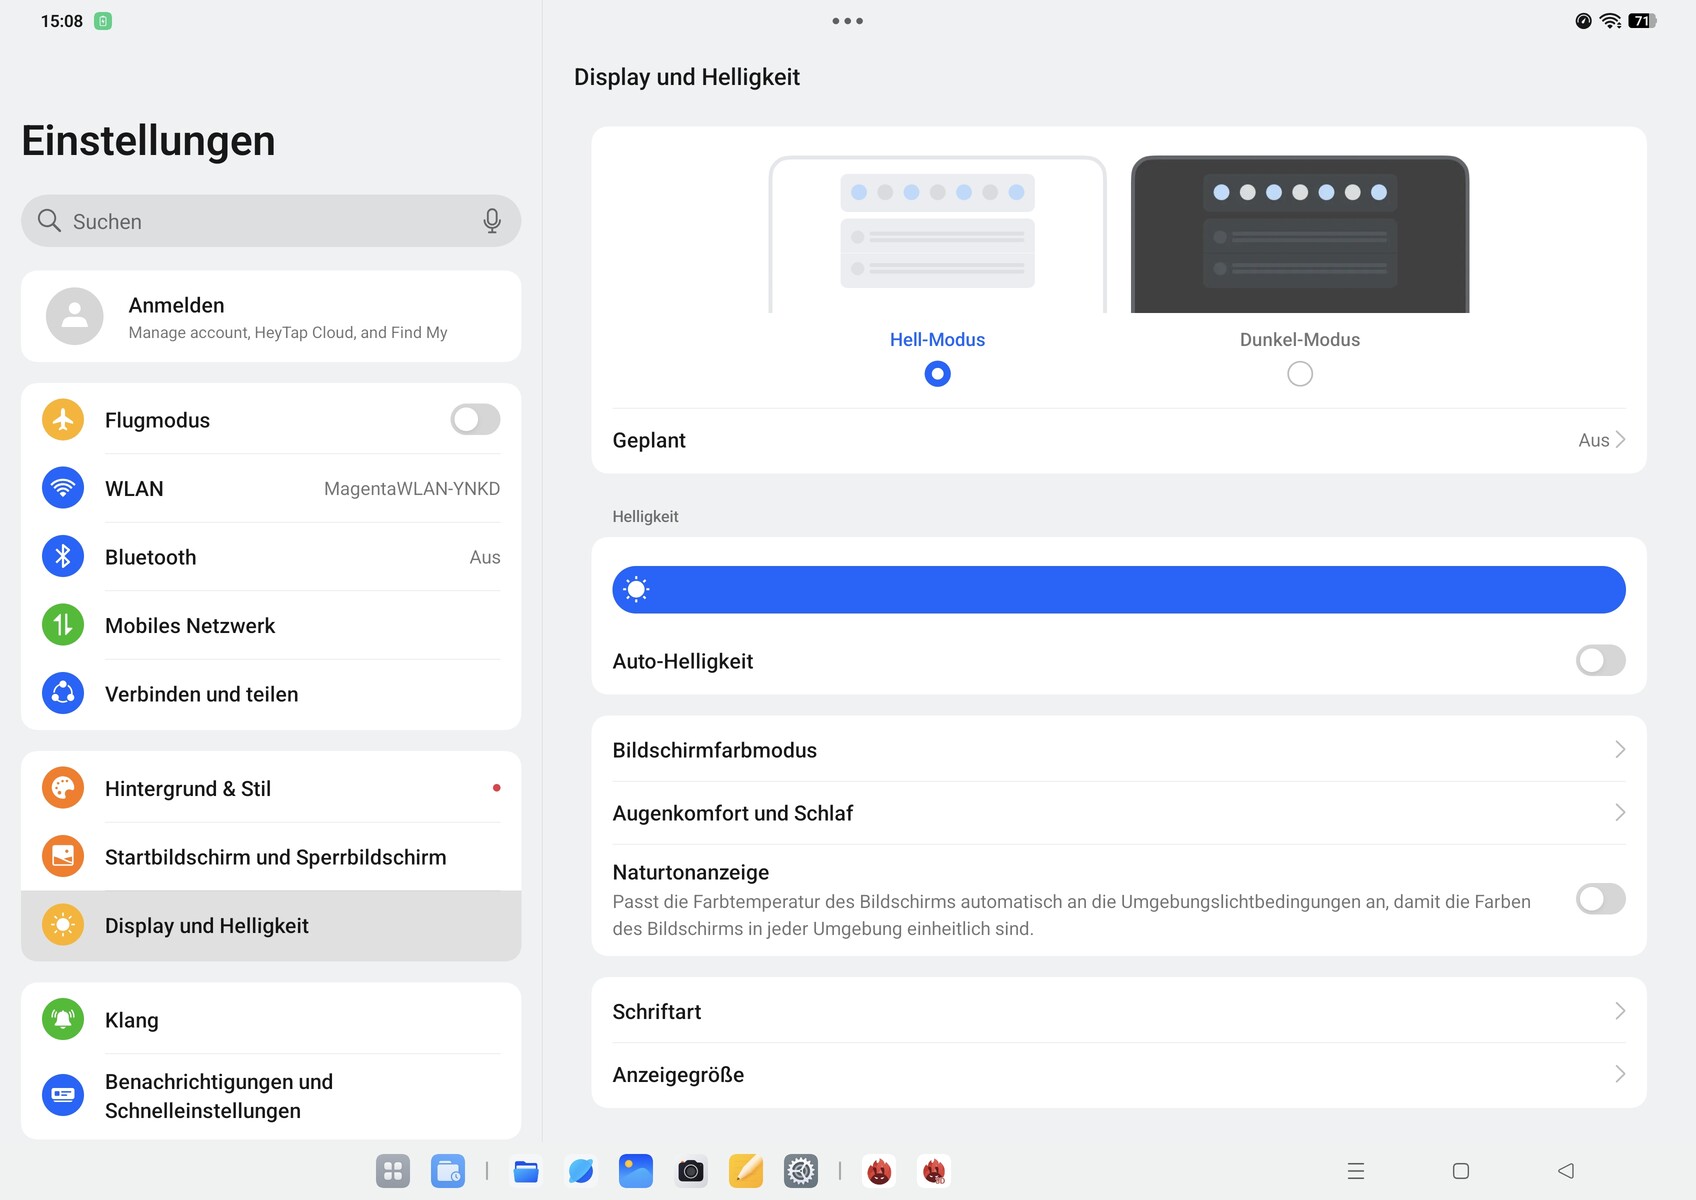Open the blue Files folder app in dock
The width and height of the screenshot is (1696, 1200).
click(x=526, y=1171)
